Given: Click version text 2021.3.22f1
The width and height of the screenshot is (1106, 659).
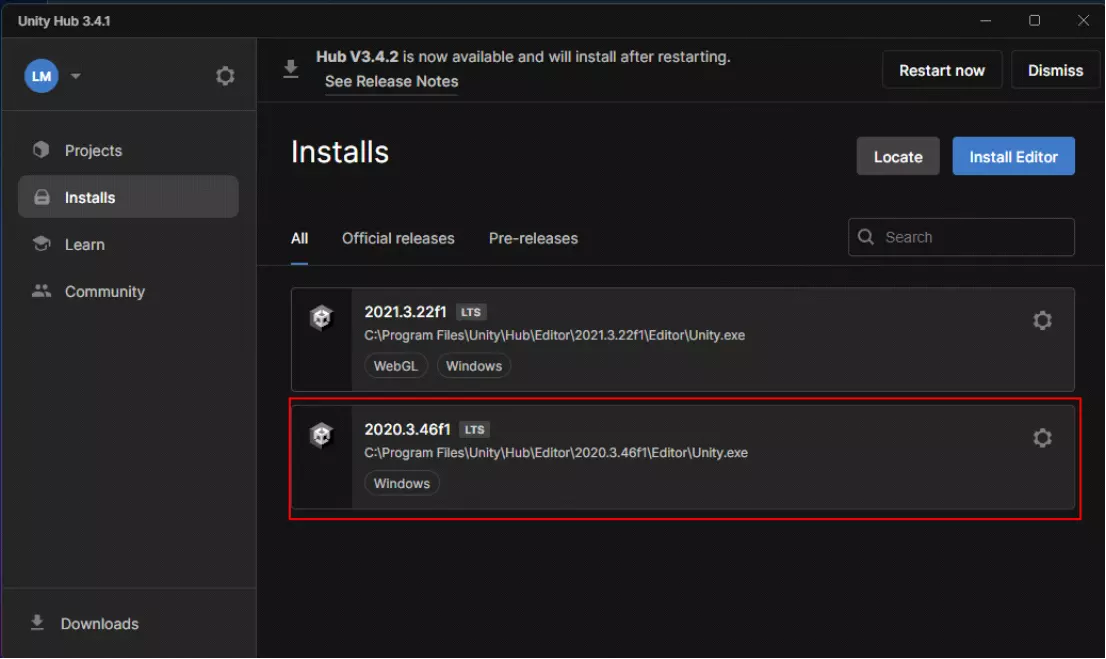Looking at the screenshot, I should [x=406, y=311].
